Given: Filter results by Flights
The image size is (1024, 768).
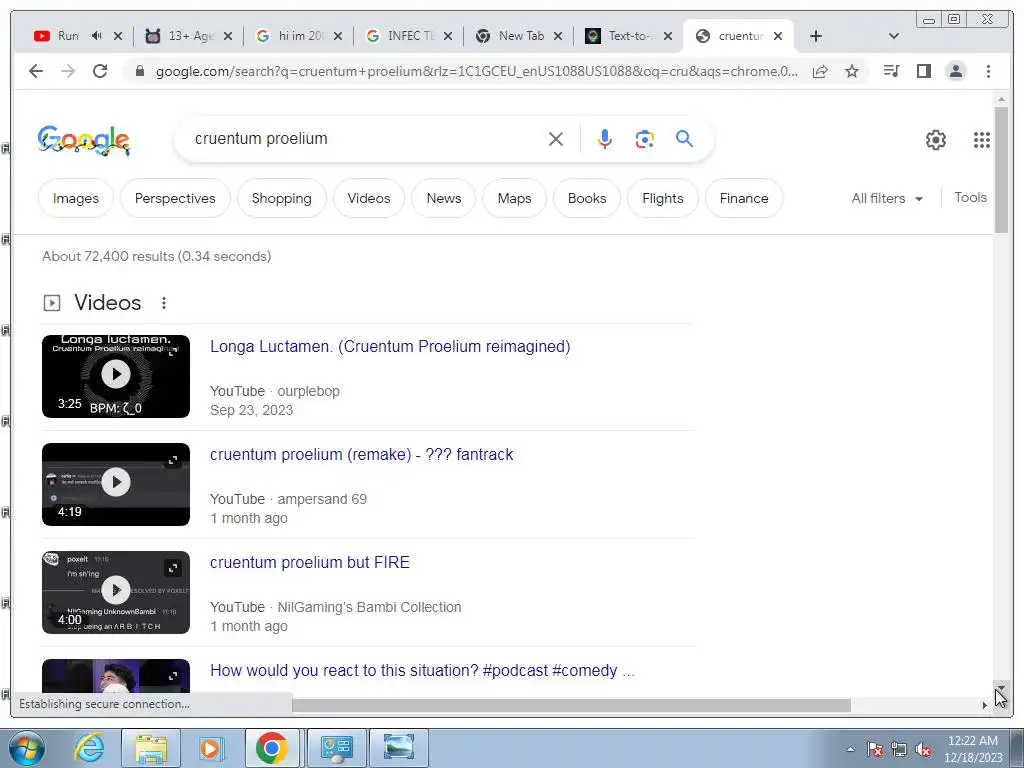Looking at the screenshot, I should coord(663,198).
